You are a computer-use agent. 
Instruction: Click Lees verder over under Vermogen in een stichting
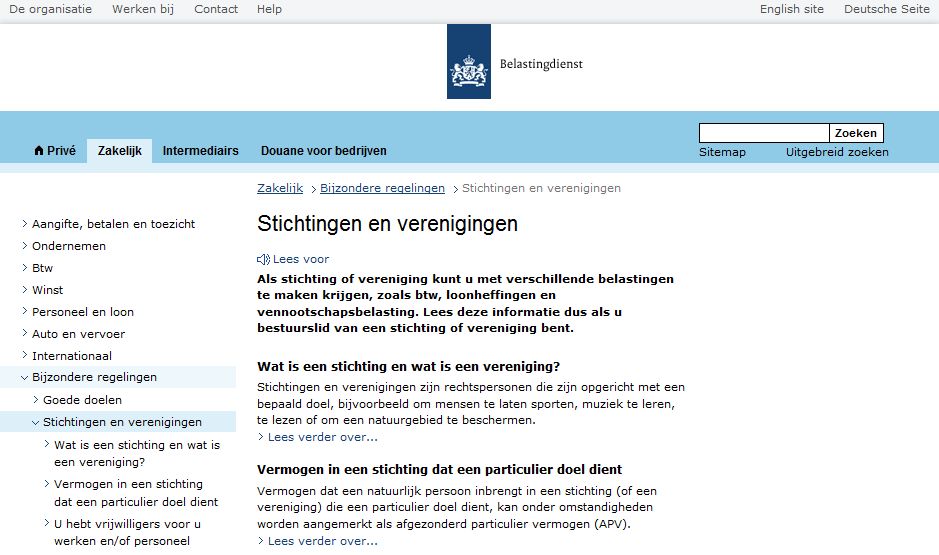click(x=322, y=541)
